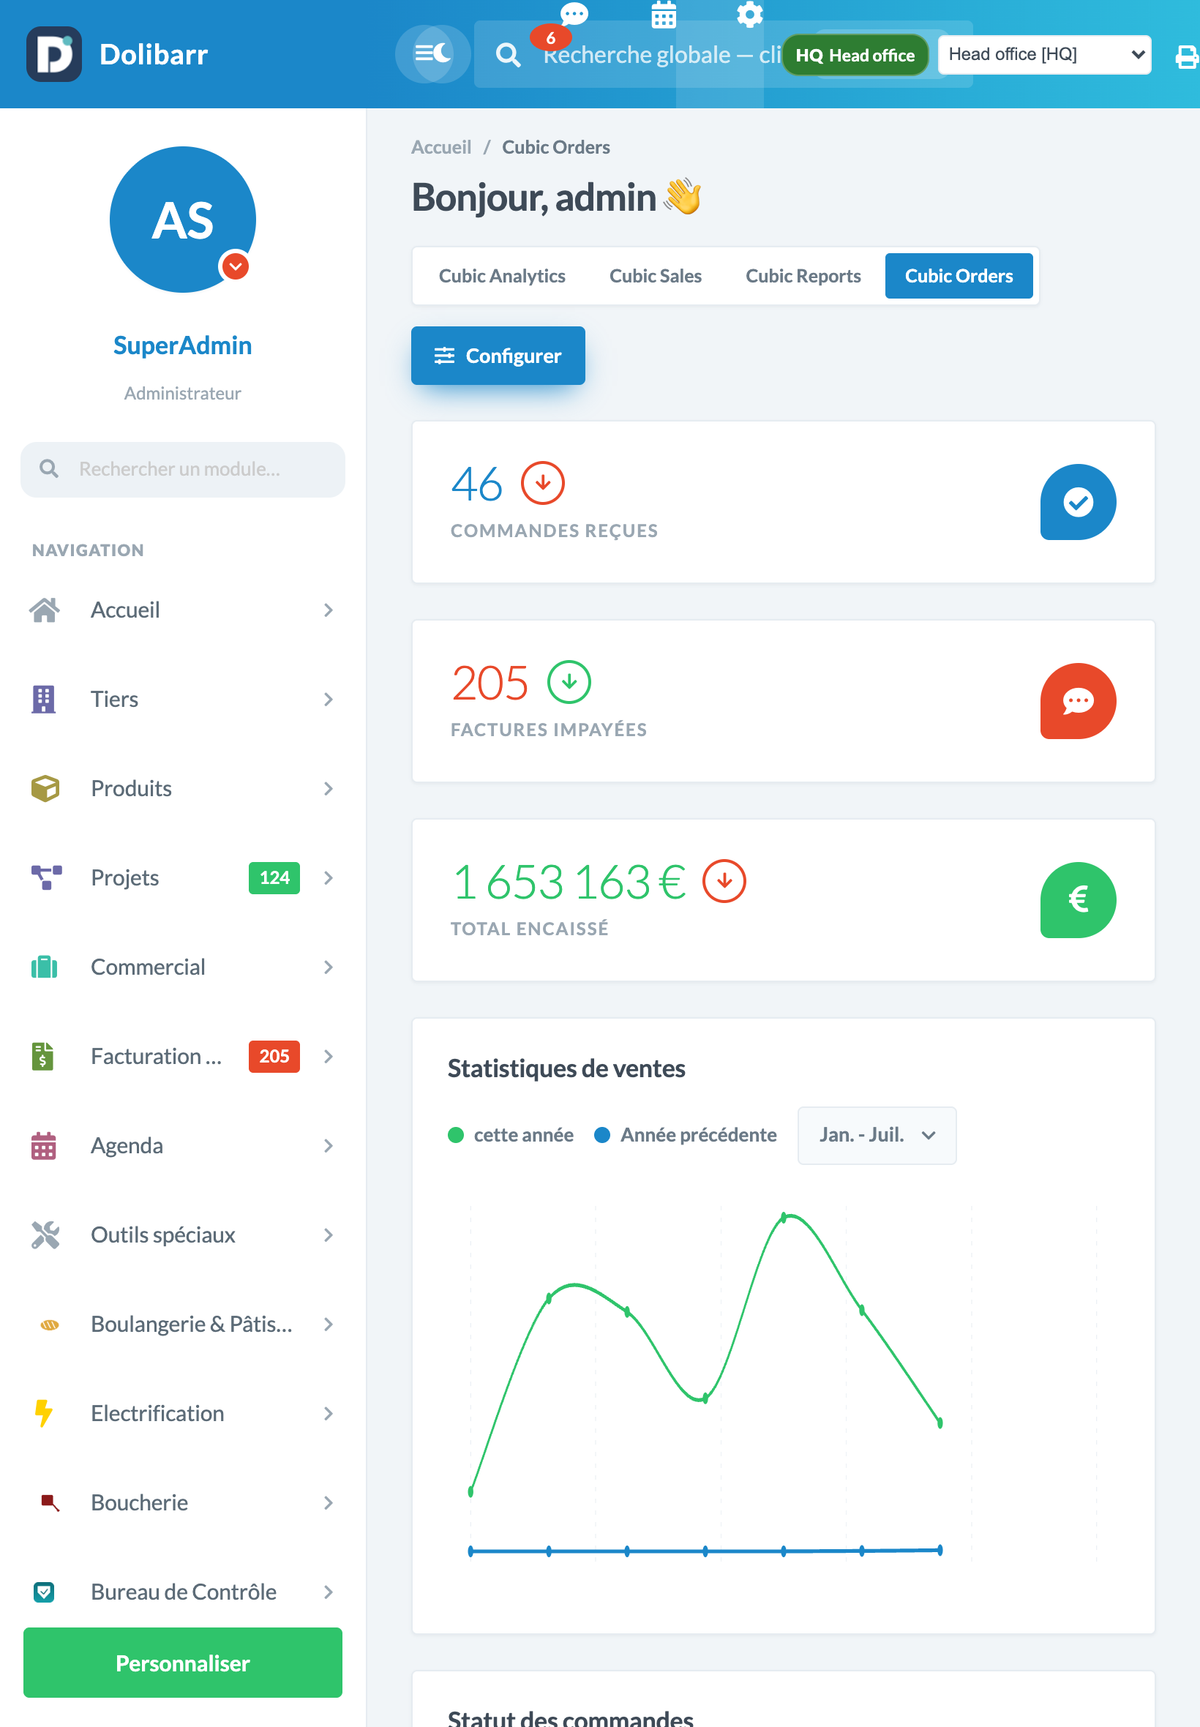Open the Bureau de Contrôle menu item
Image resolution: width=1200 pixels, height=1727 pixels.
pos(183,1592)
